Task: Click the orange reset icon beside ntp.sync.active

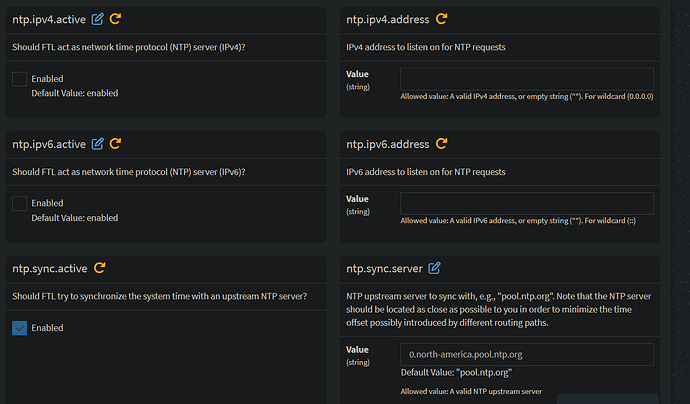Action: [x=100, y=268]
